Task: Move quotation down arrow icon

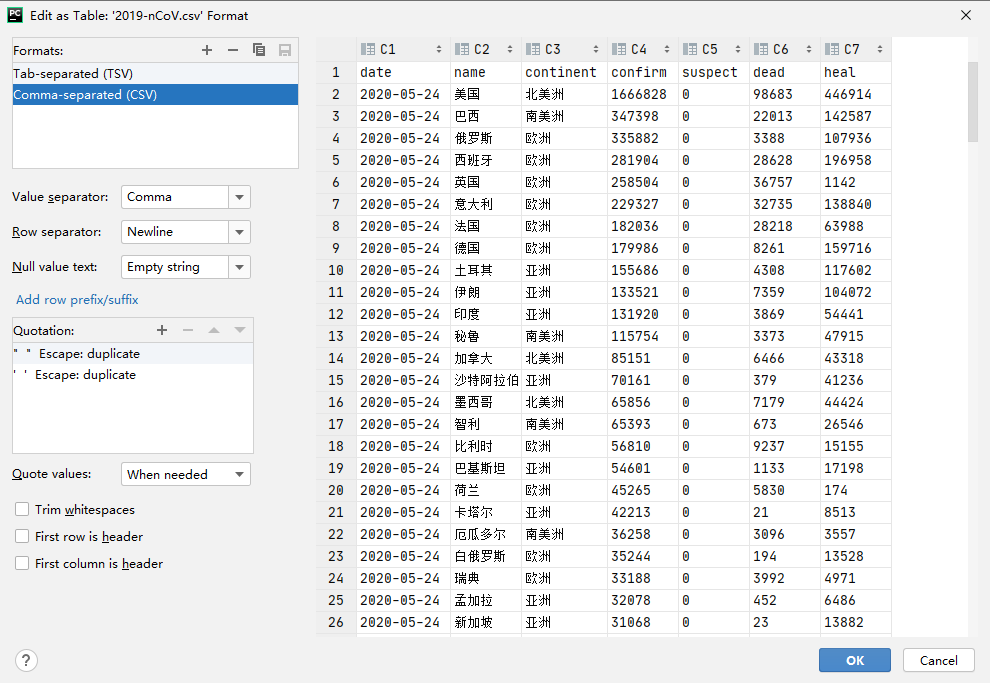Action: pyautogui.click(x=240, y=330)
